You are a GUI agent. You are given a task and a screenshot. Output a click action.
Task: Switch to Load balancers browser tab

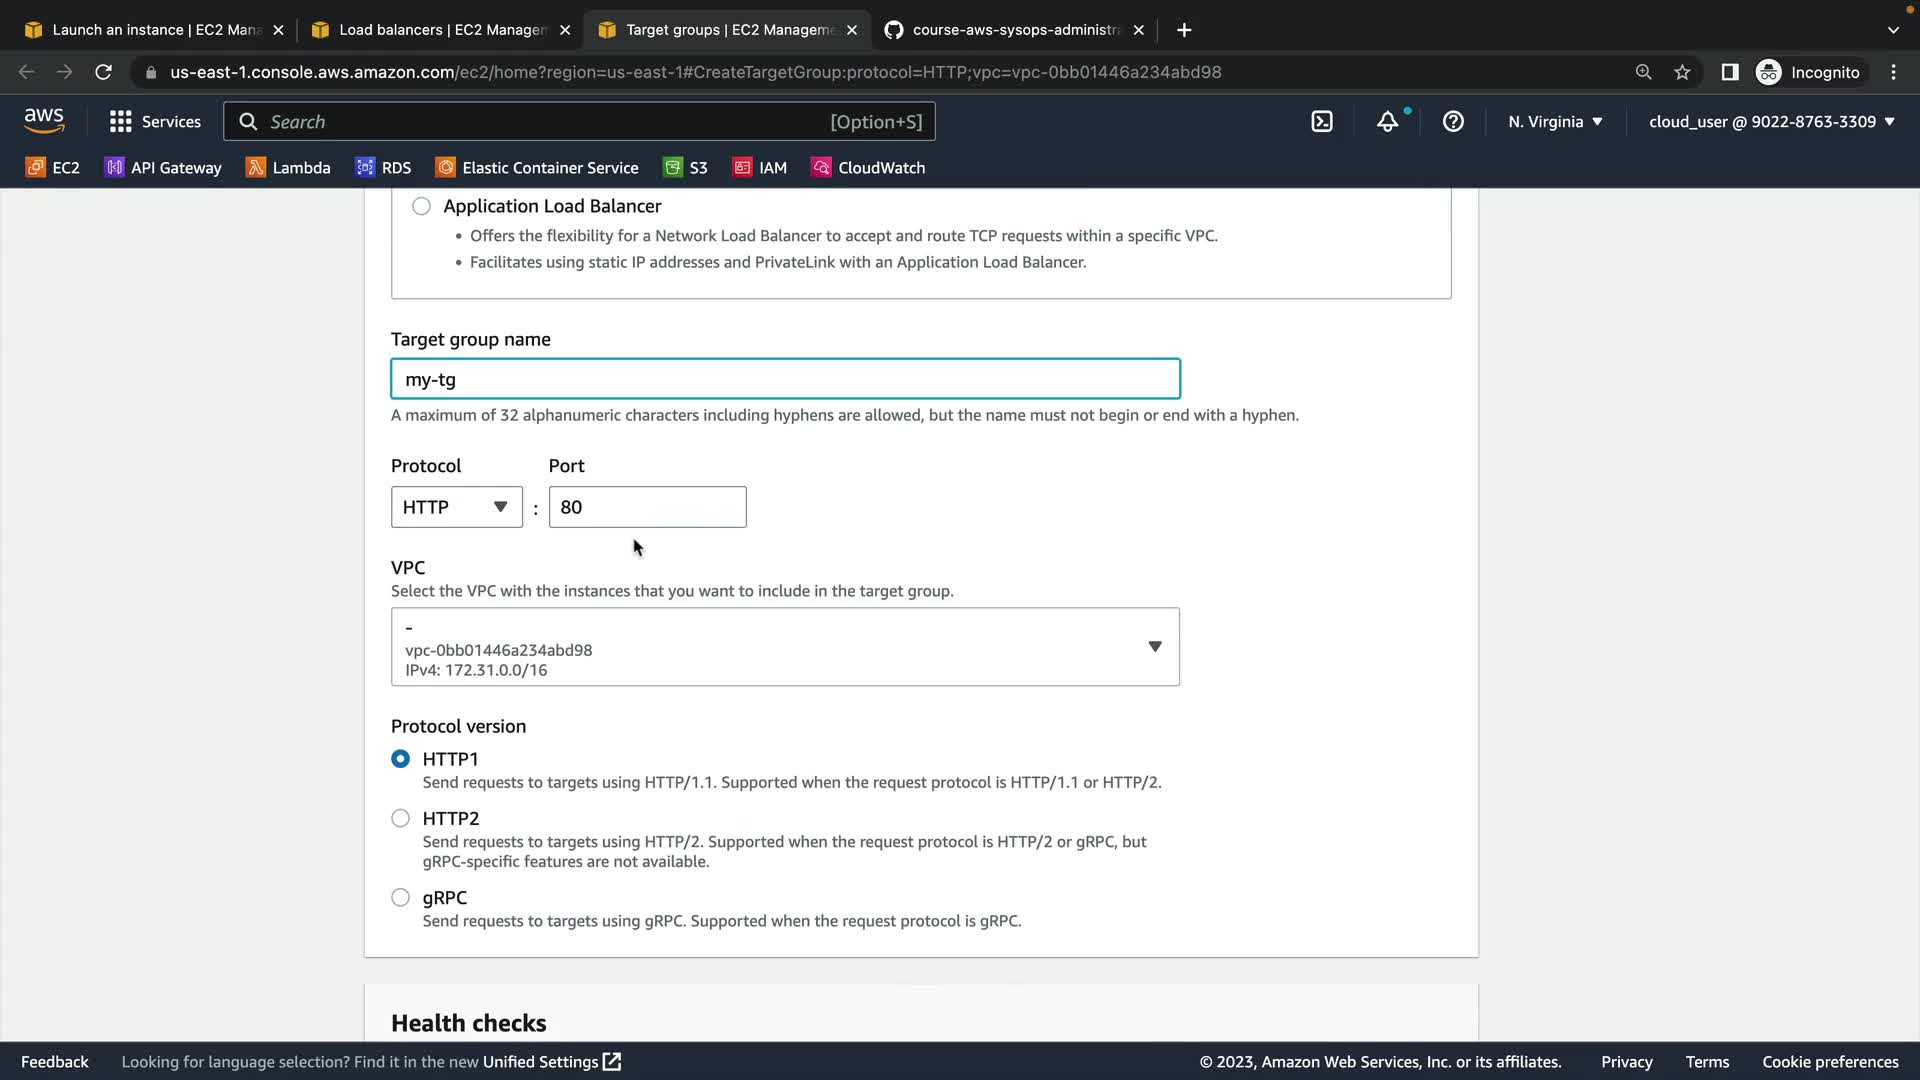click(440, 30)
